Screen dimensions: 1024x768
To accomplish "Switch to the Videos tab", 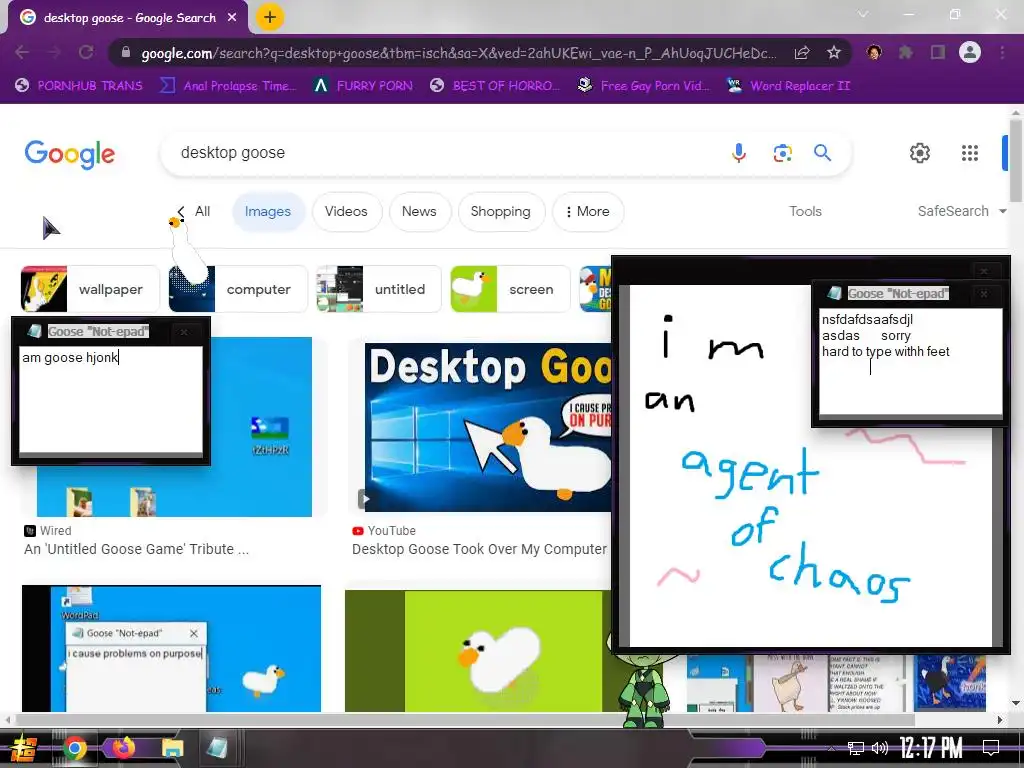I will click(x=346, y=212).
